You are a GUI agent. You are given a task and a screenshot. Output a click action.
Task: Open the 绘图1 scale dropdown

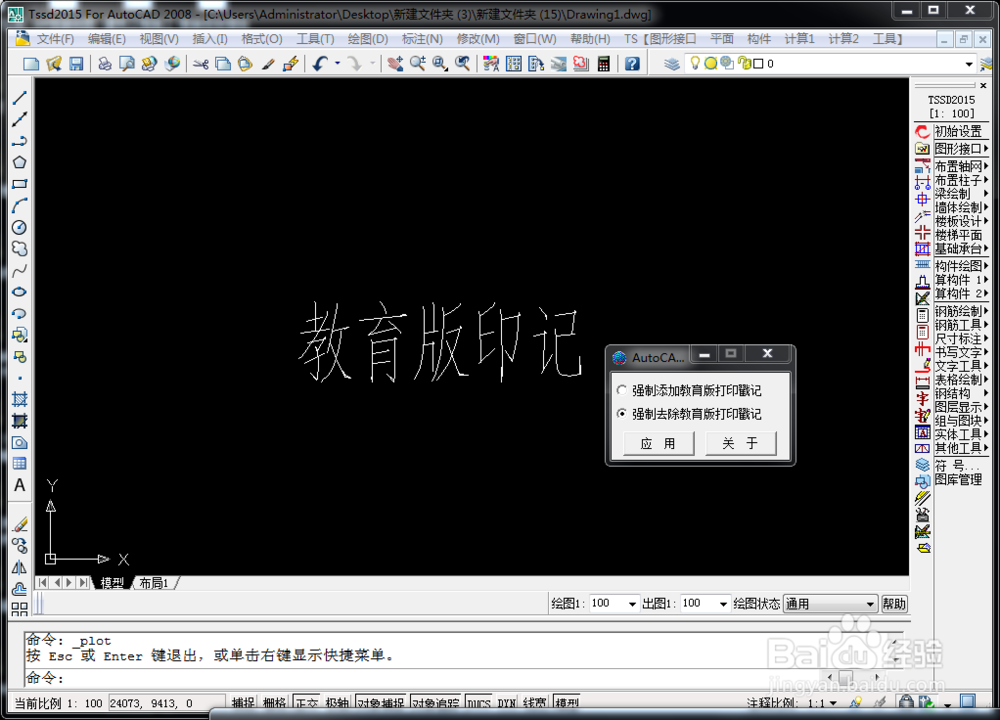coord(632,604)
